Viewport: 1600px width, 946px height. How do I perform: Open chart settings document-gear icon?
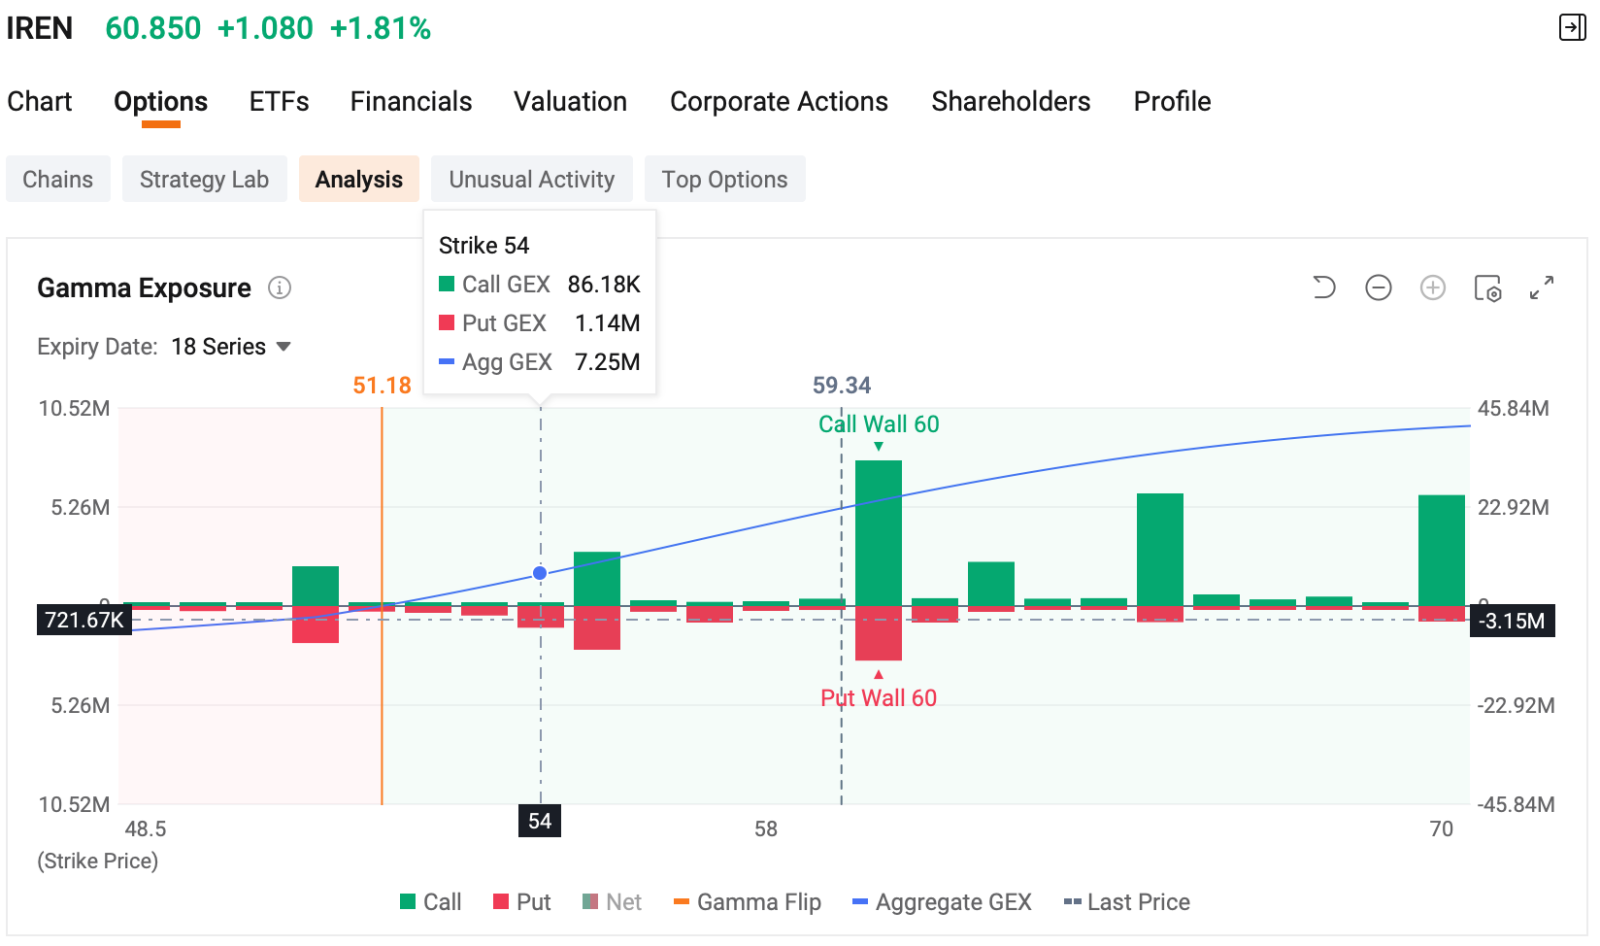pos(1488,288)
